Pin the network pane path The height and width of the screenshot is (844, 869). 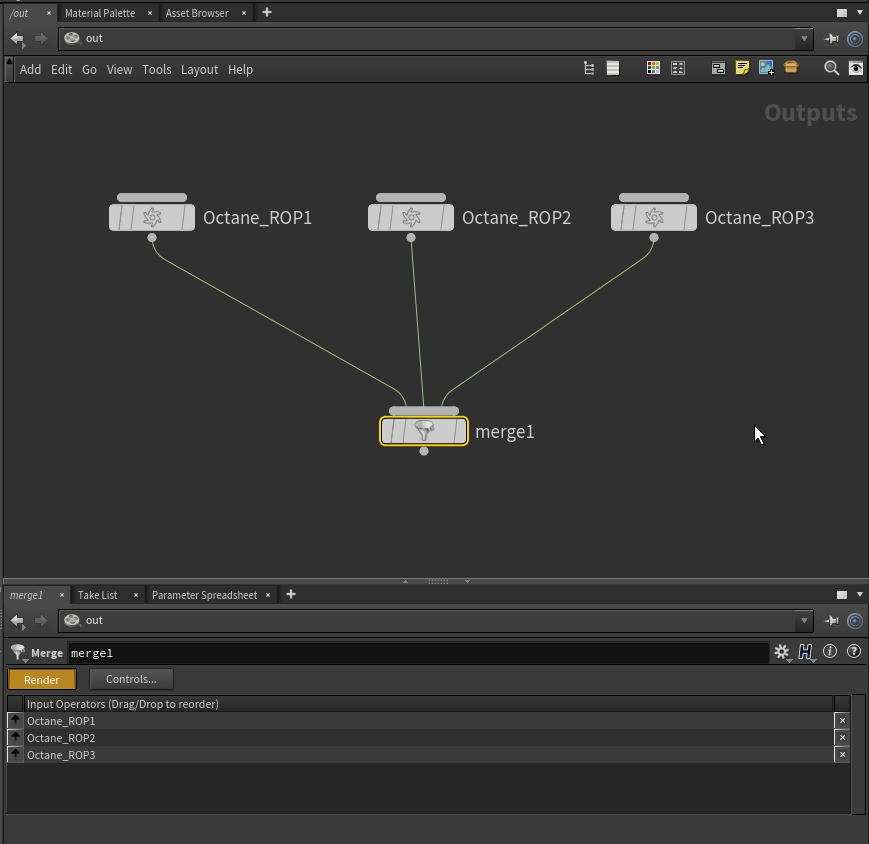831,39
